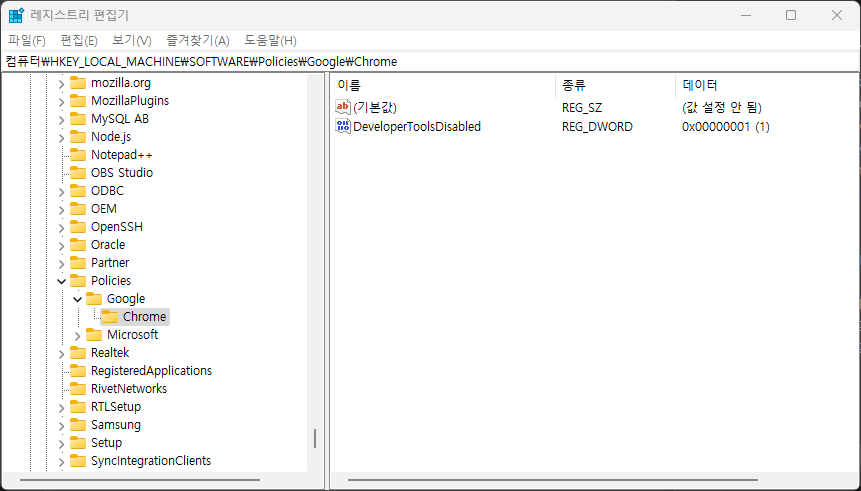Open the 즐겨찾기(A) menu

[x=197, y=40]
